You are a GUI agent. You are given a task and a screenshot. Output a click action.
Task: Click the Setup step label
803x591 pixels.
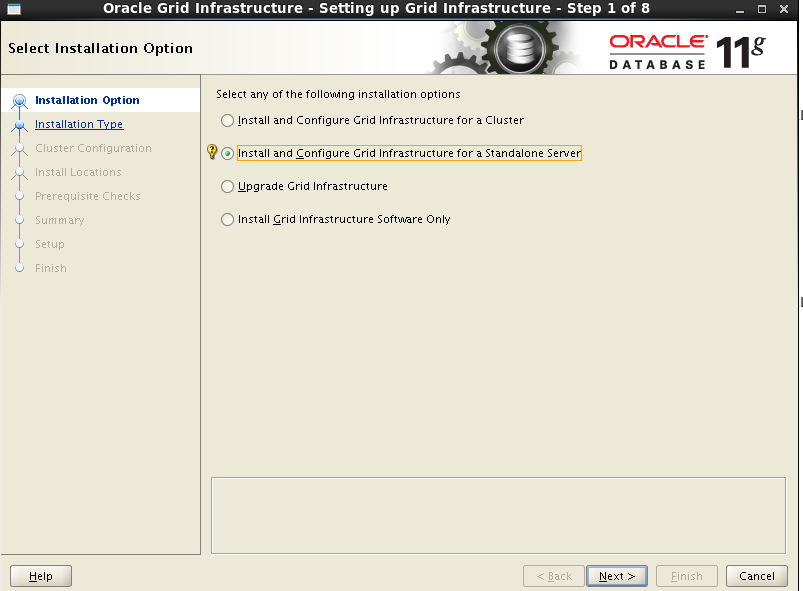(x=50, y=244)
